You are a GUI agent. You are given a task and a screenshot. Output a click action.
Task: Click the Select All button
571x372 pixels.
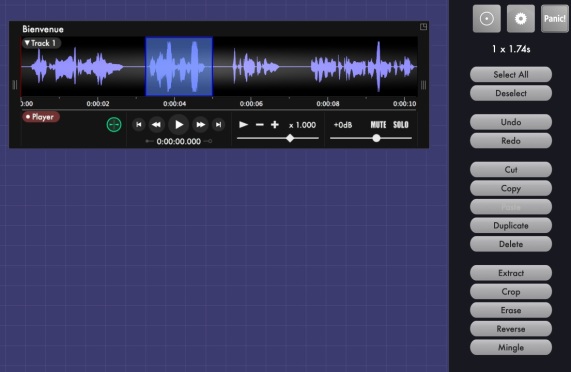coord(511,75)
